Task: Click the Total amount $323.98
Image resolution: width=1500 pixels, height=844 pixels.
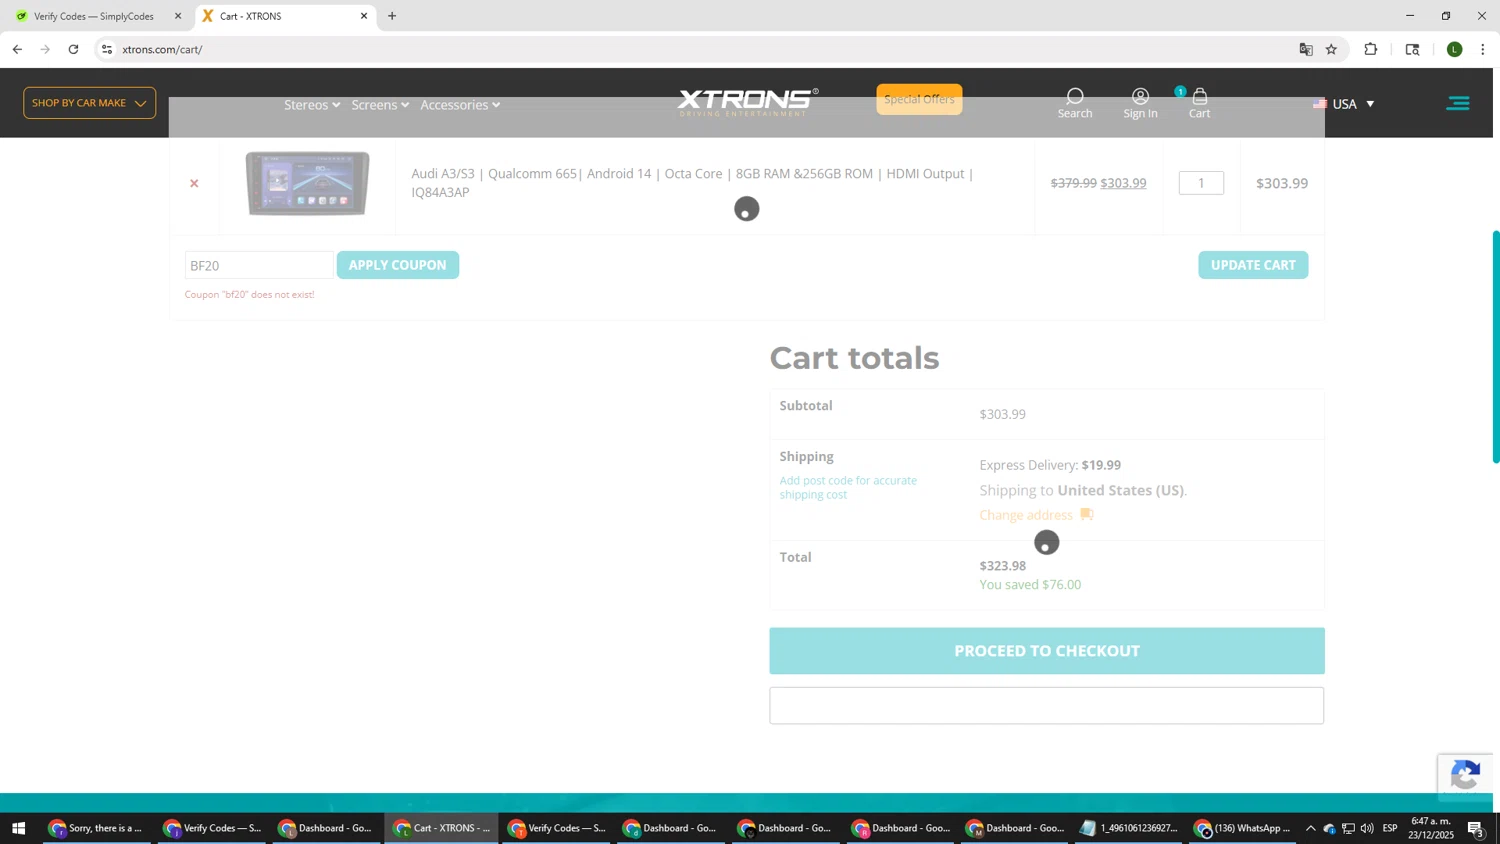Action: (1003, 566)
